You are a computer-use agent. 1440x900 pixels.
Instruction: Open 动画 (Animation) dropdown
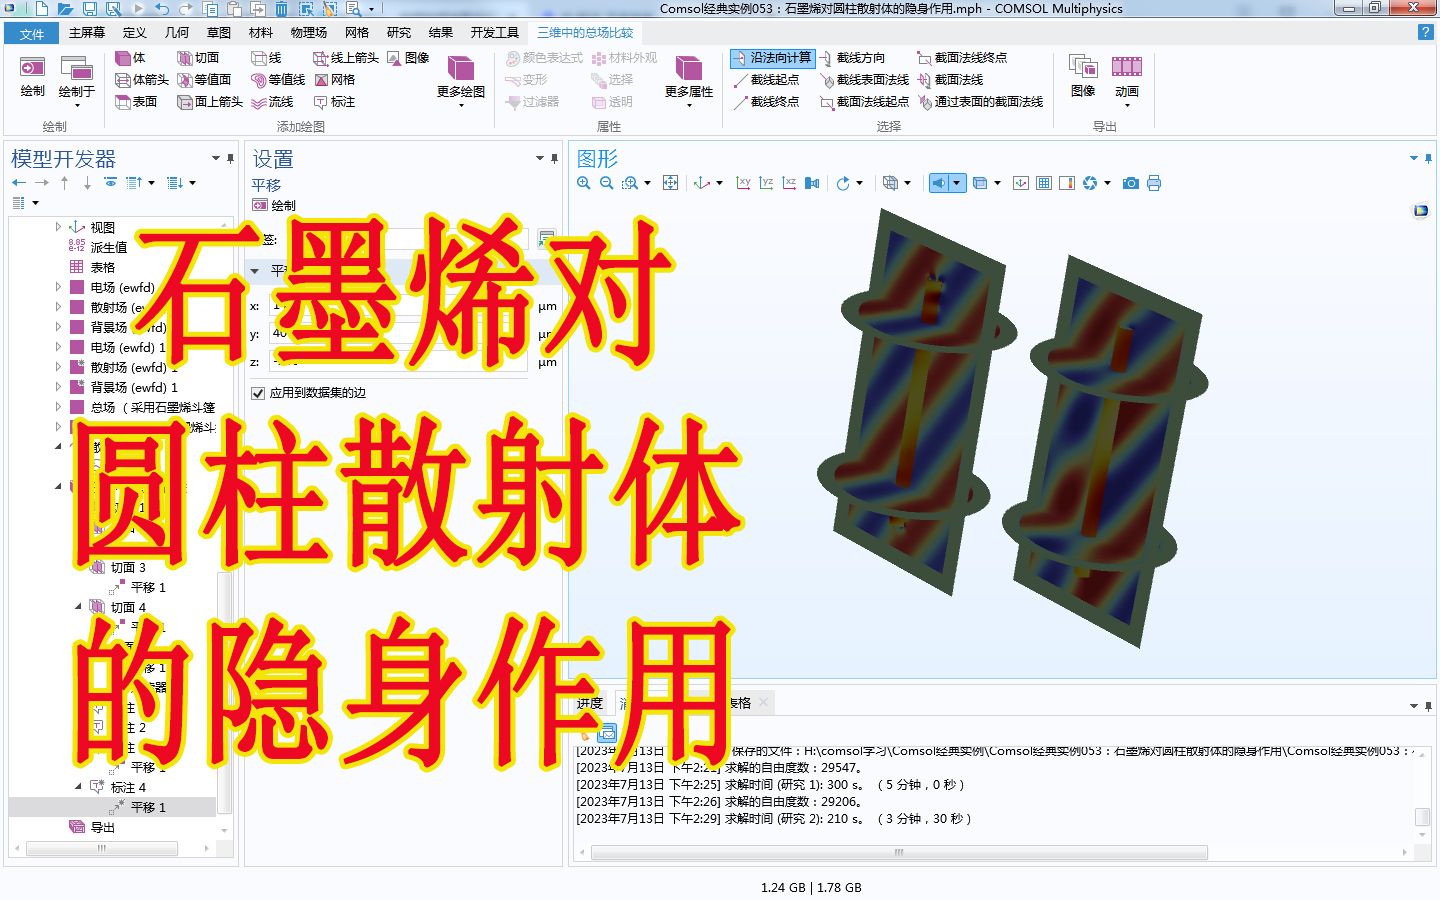(1127, 80)
